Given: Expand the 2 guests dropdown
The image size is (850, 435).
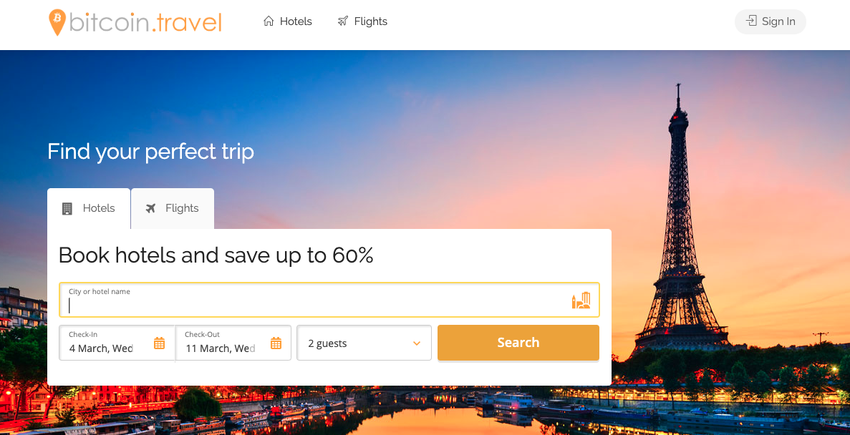Looking at the screenshot, I should [x=364, y=343].
